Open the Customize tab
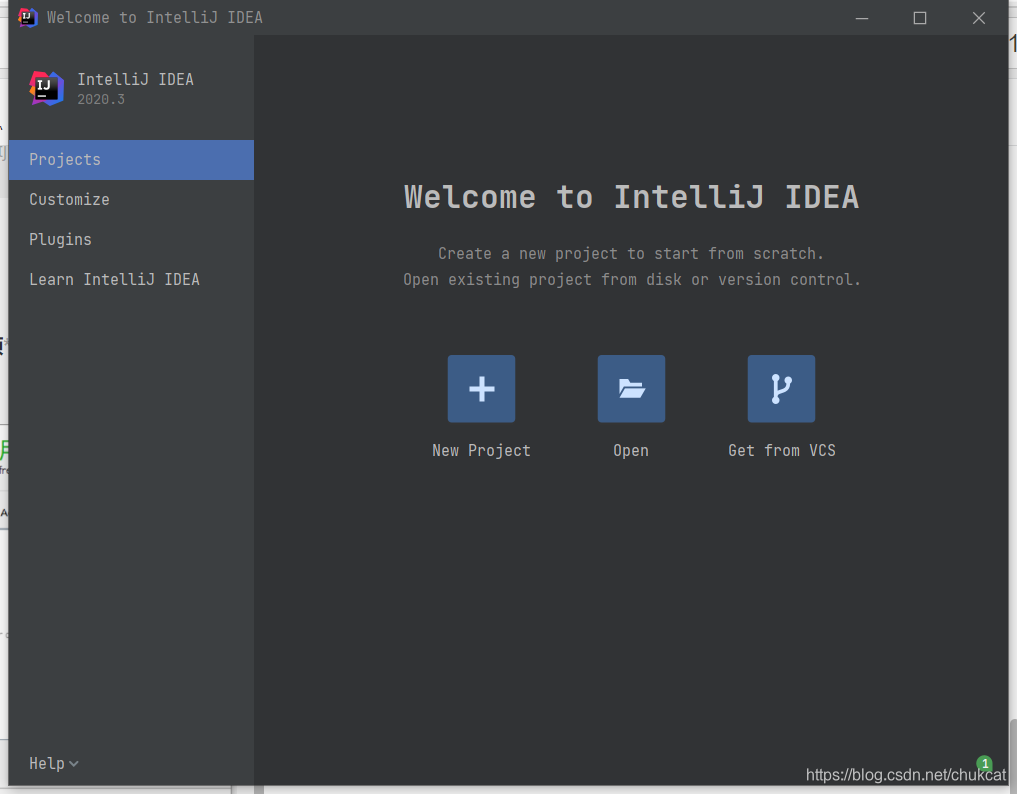Viewport: 1017px width, 794px height. click(131, 200)
